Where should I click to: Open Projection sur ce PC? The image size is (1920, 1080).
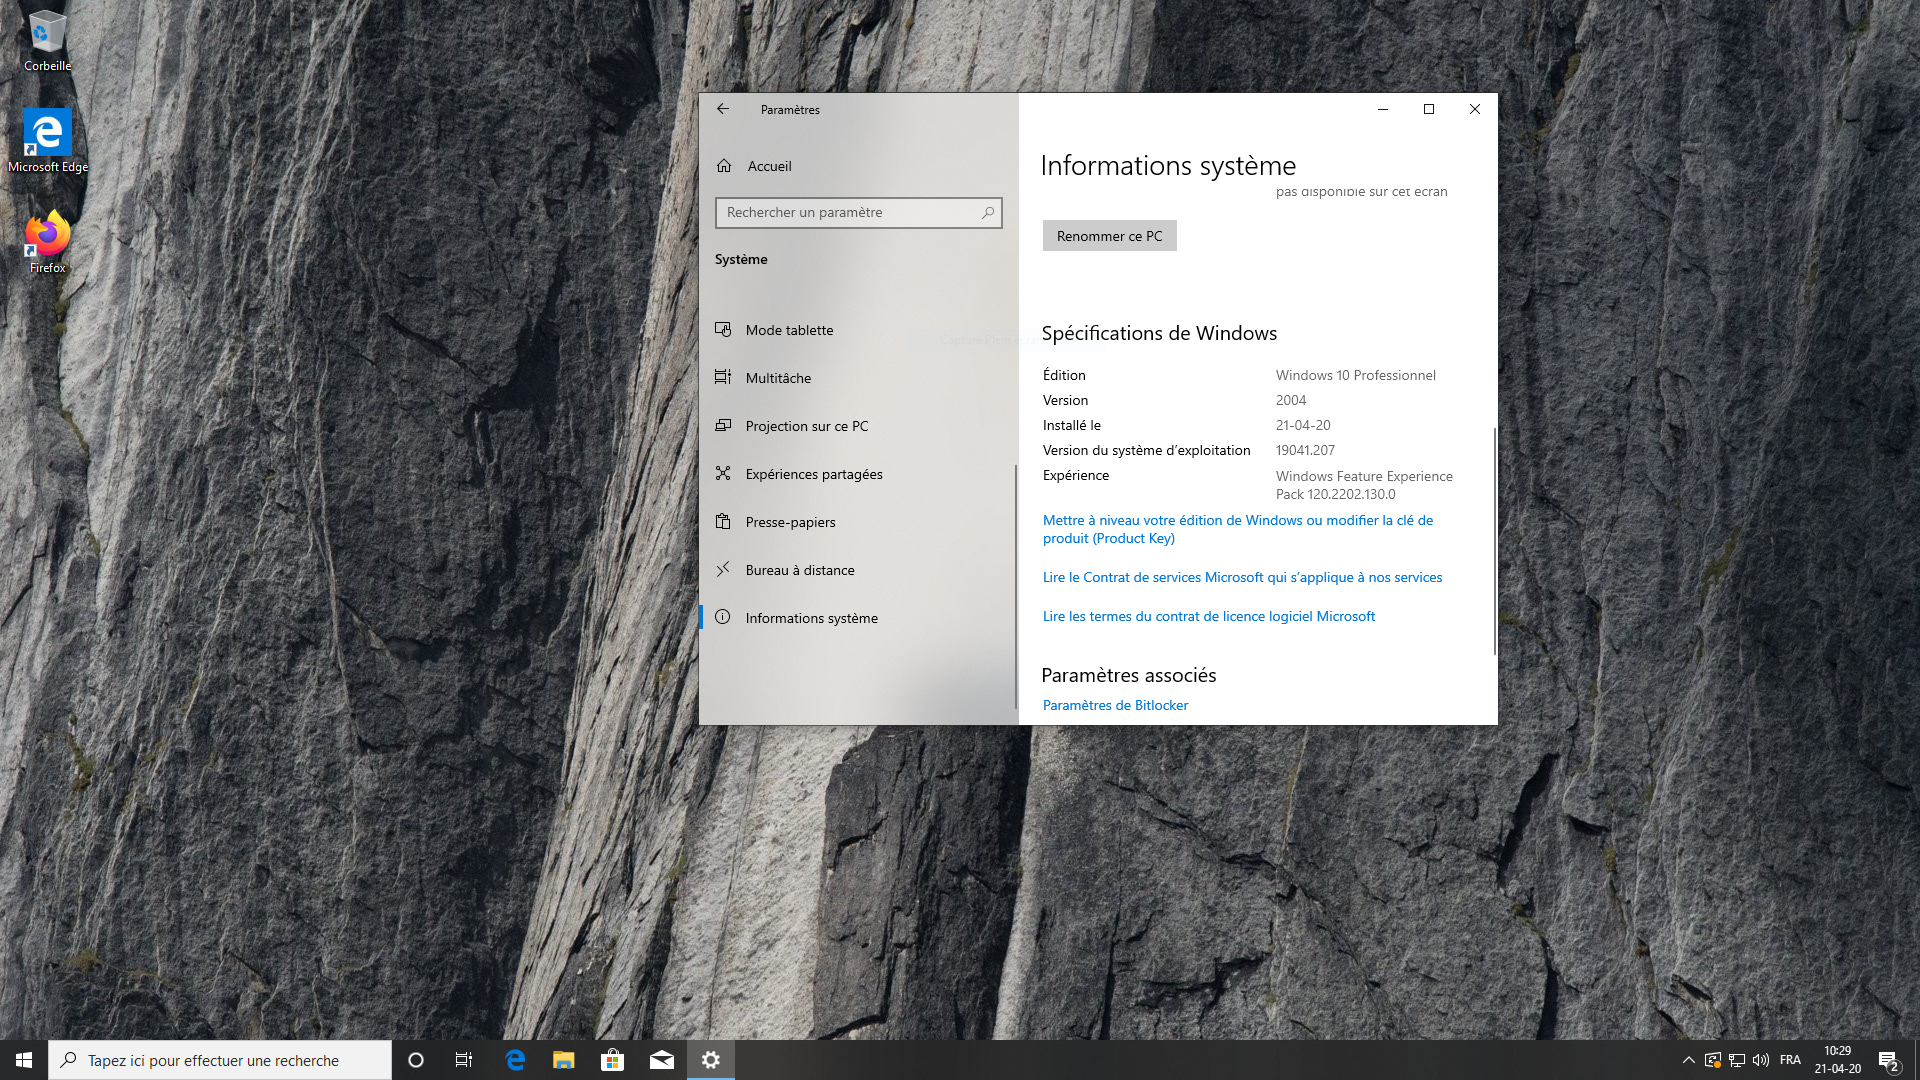[x=806, y=426]
